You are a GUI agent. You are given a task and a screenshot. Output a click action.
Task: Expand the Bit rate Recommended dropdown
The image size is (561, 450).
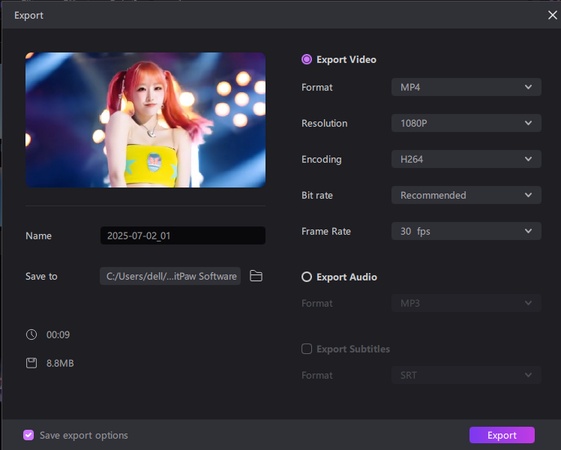(466, 195)
